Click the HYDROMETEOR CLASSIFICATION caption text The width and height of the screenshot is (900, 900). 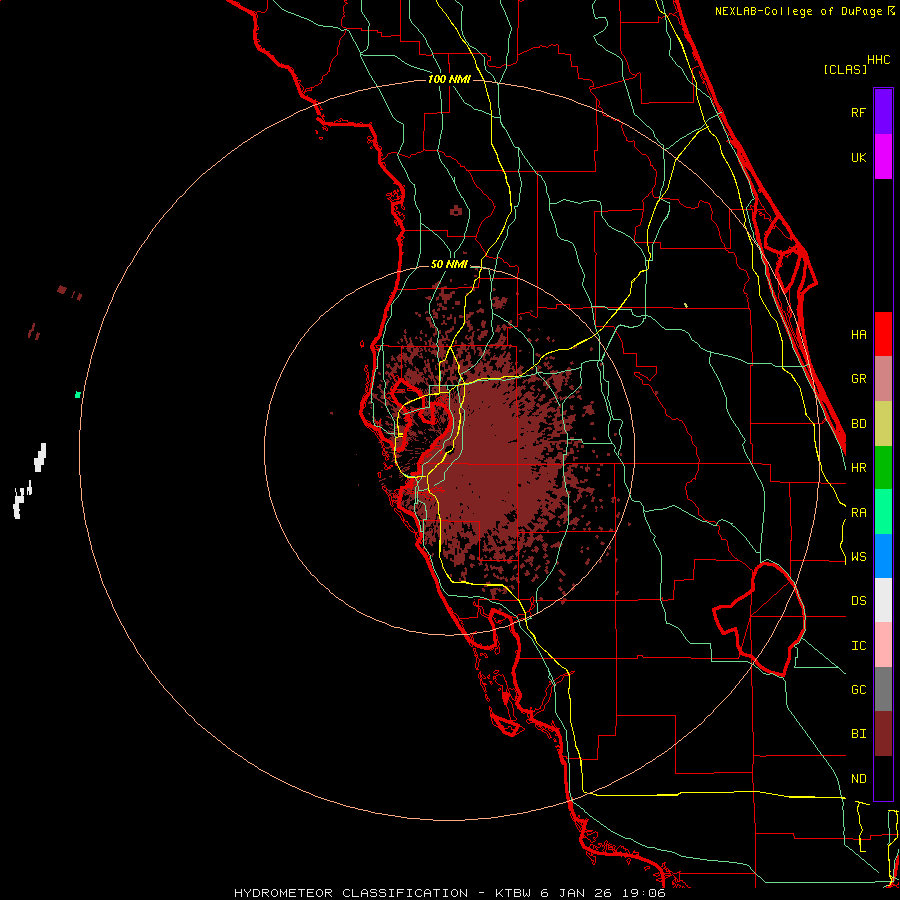click(351, 893)
